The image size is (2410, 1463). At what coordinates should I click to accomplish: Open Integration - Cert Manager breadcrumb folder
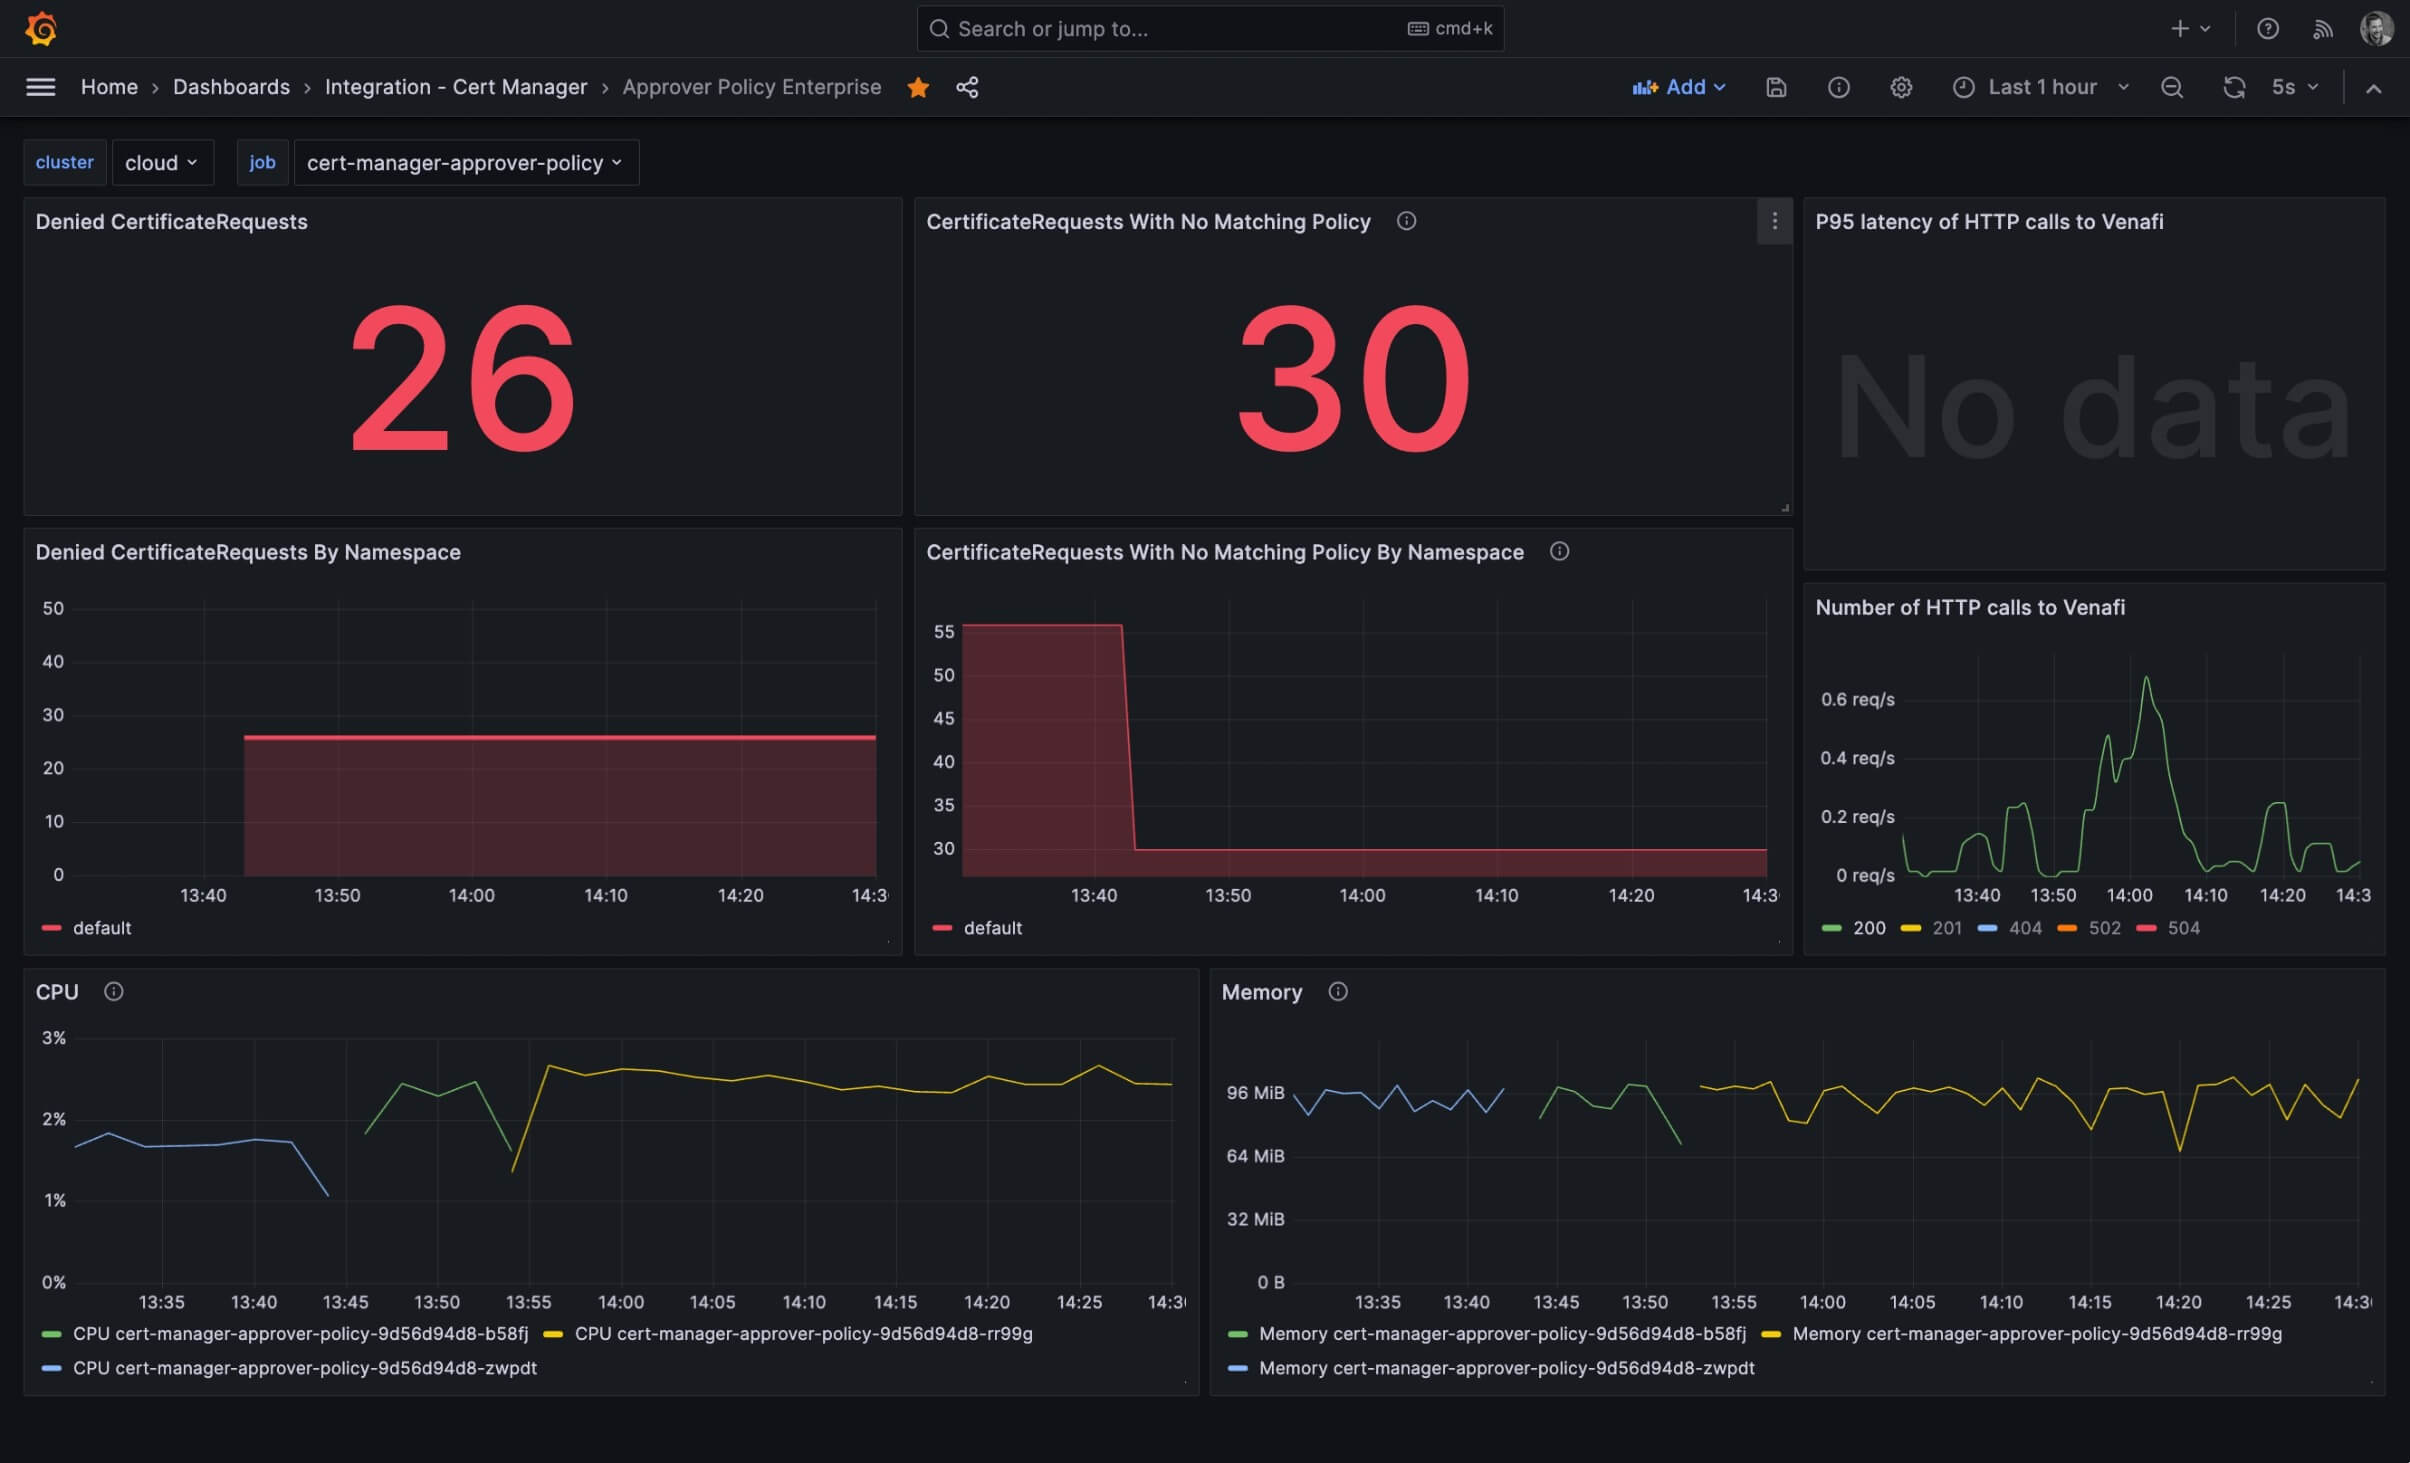coord(456,87)
